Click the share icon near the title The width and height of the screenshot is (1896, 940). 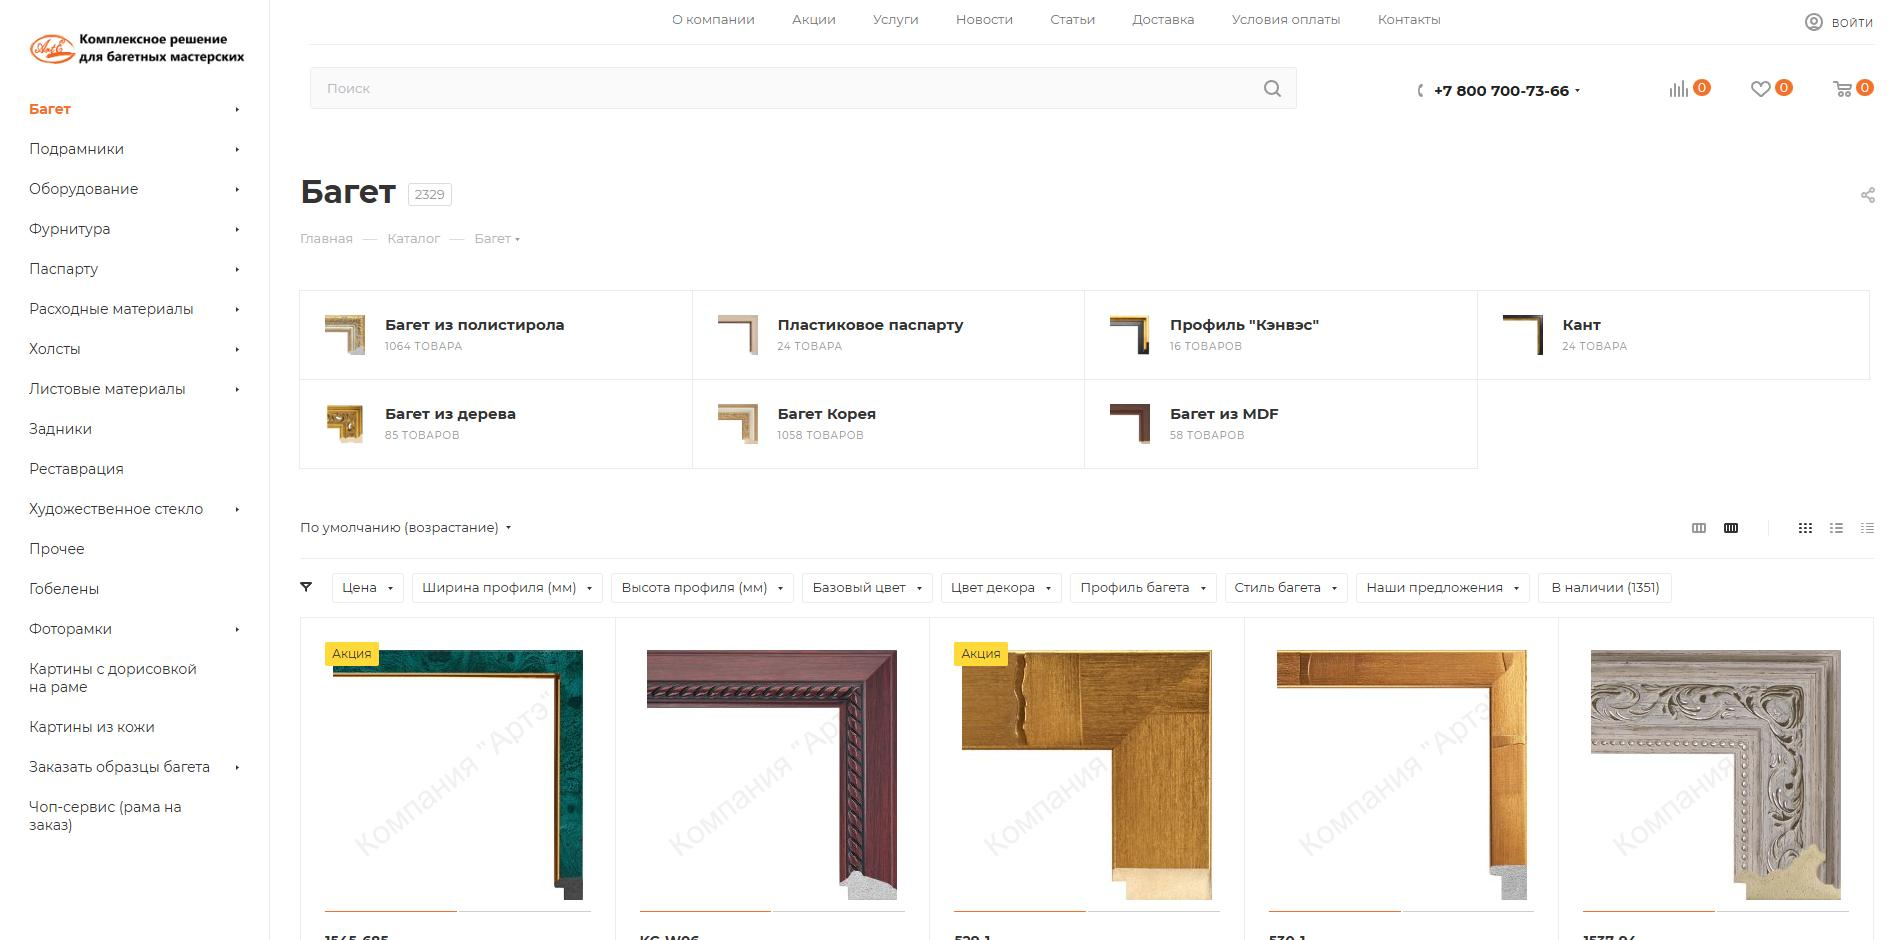1867,195
